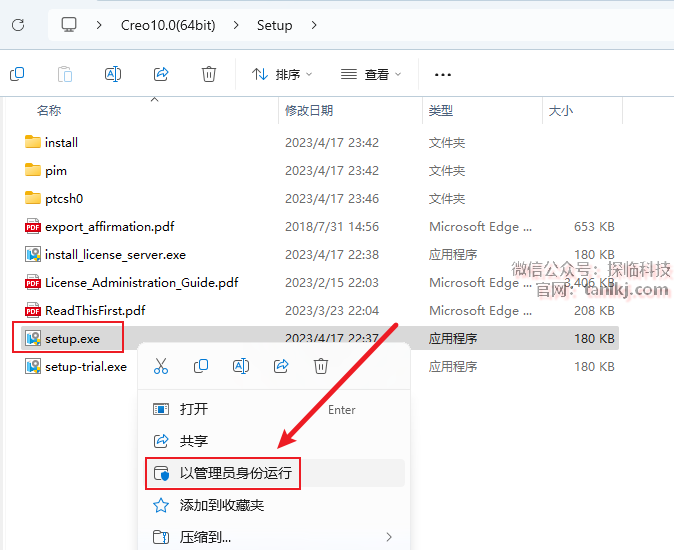Screen dimensions: 674x550
Task: Select the pim folder icon
Action: pyautogui.click(x=33, y=170)
